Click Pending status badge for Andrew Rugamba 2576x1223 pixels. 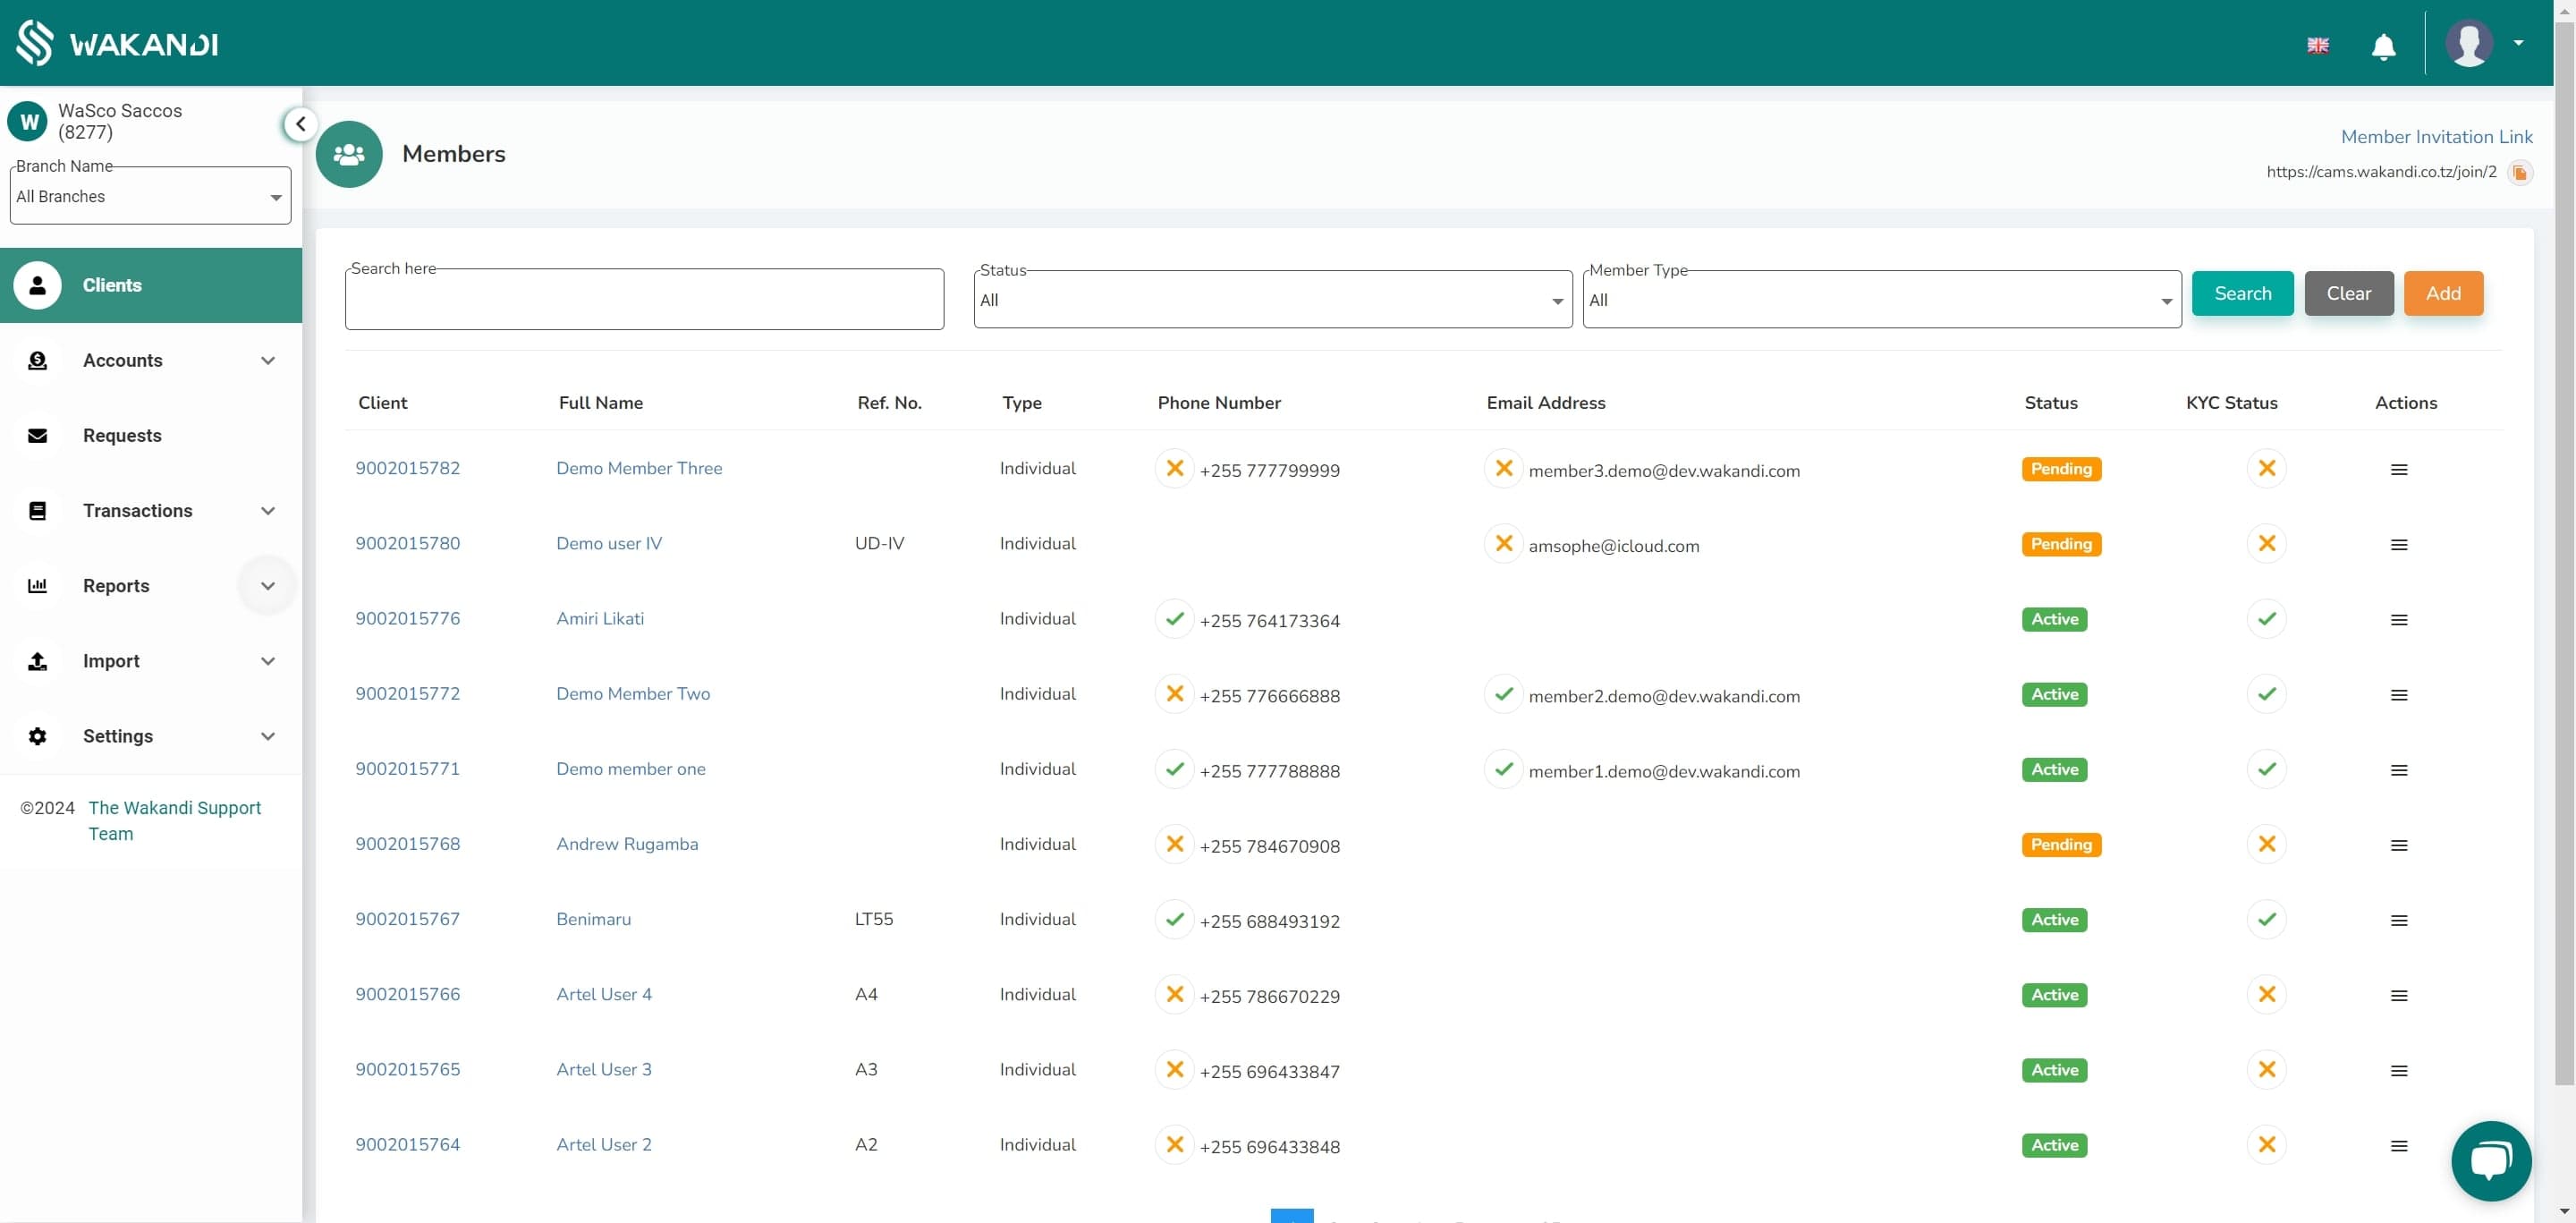2060,844
